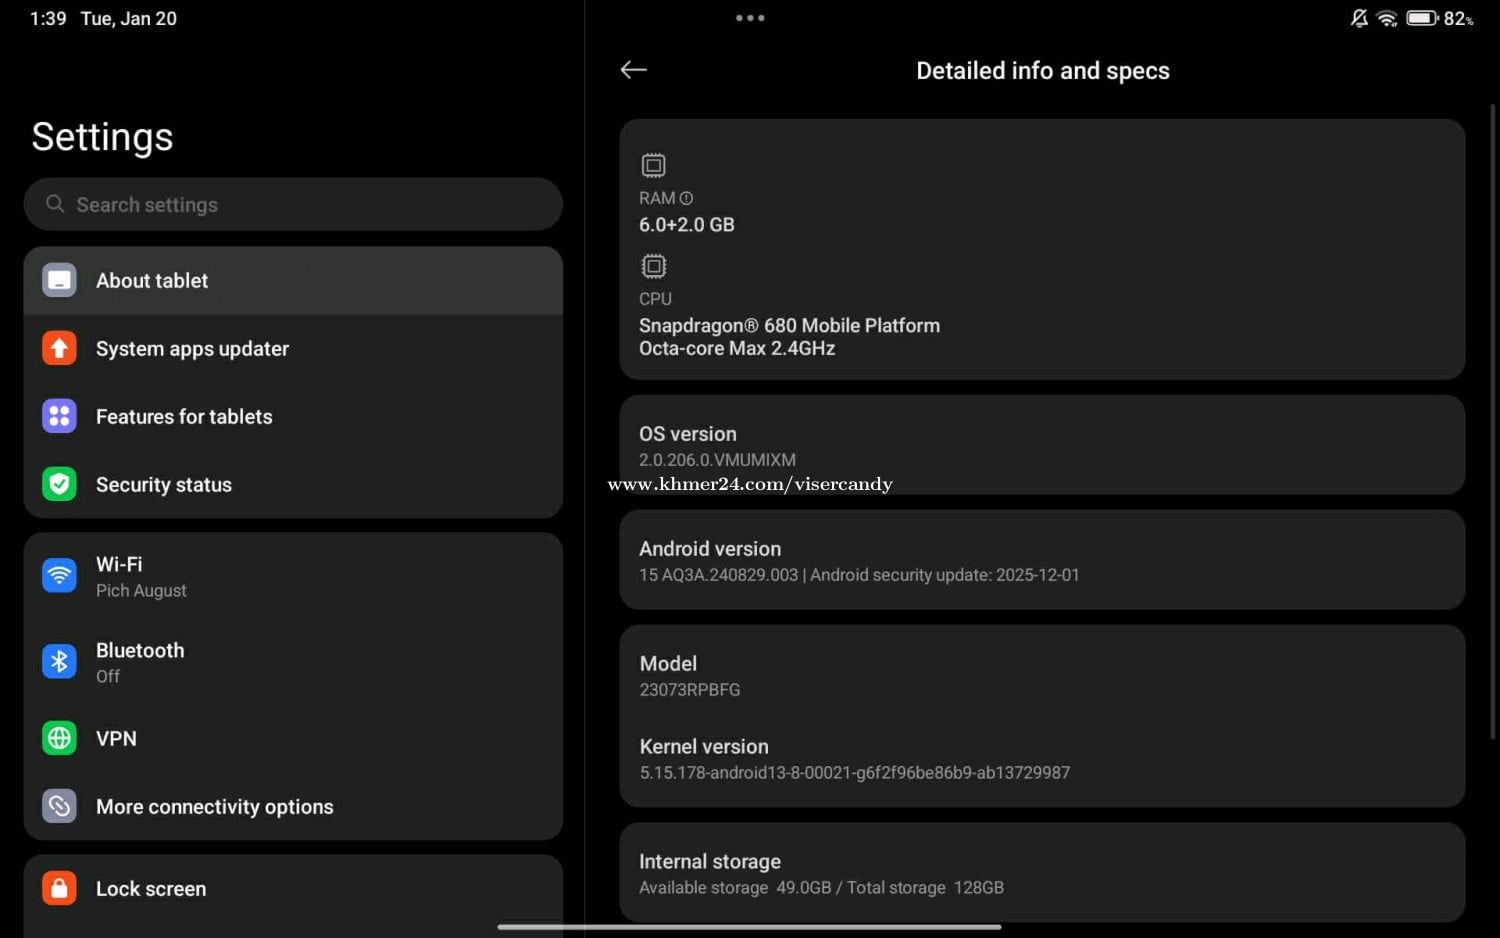Tap the three-dot handle at top
Viewport: 1500px width, 938px height.
click(x=750, y=18)
